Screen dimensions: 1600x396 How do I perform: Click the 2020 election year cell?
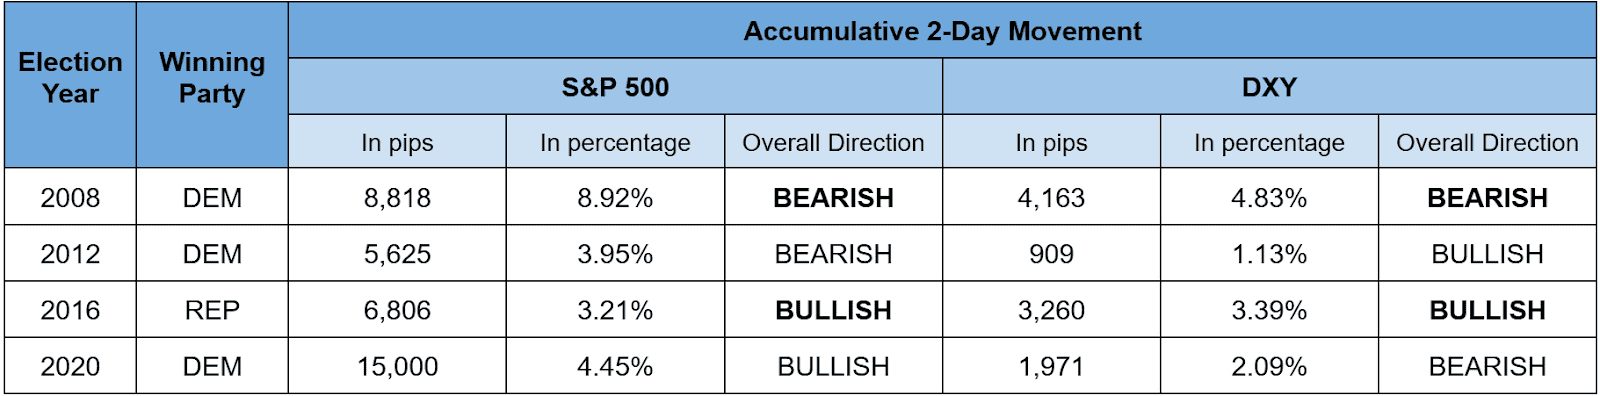click(70, 365)
